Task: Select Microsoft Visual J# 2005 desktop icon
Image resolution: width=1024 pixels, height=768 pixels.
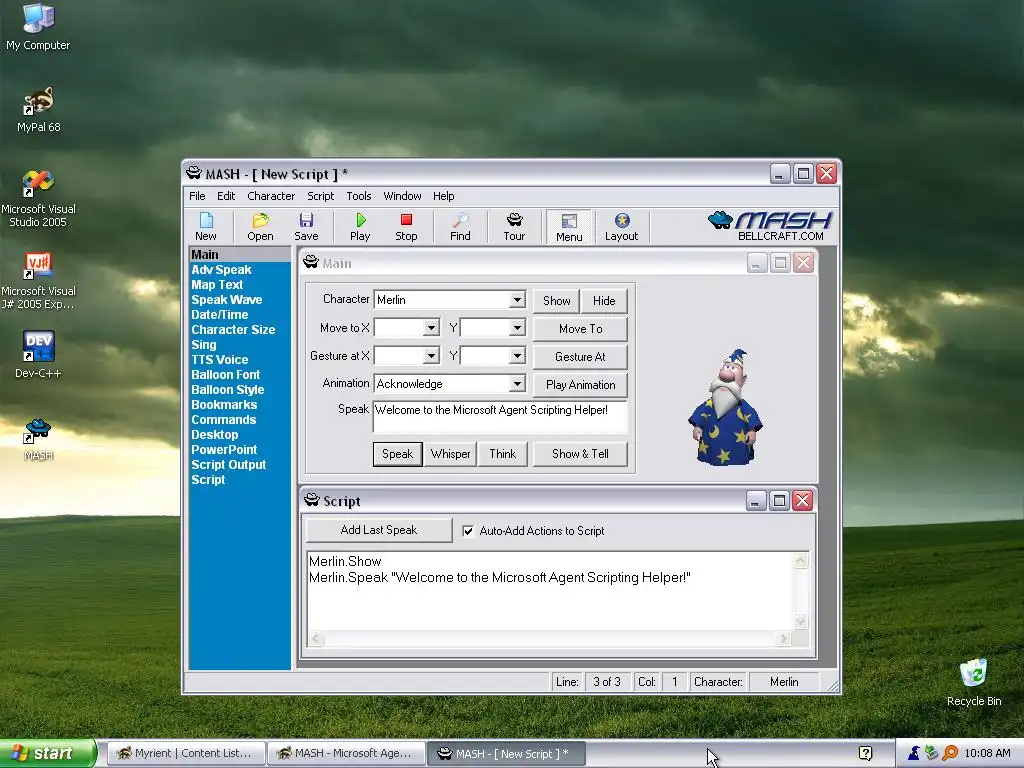Action: click(x=38, y=281)
